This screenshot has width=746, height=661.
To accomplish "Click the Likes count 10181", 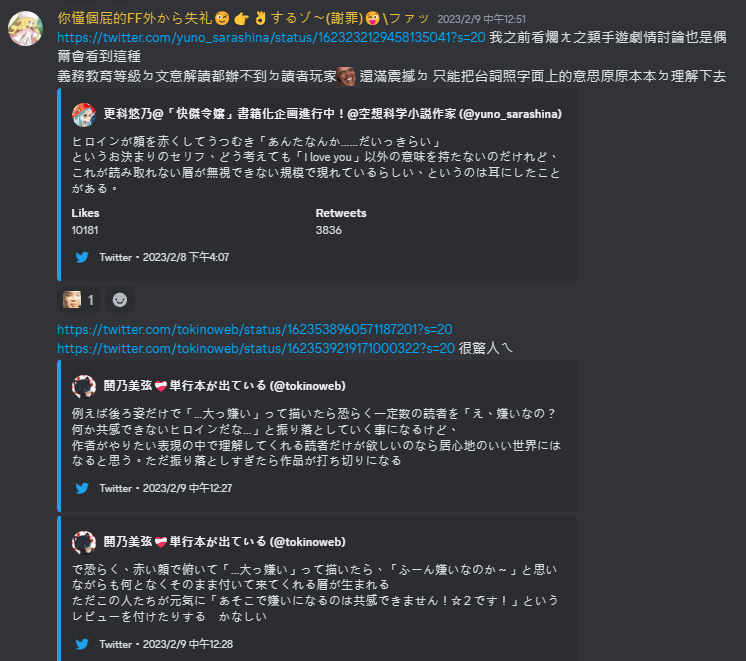I will tap(85, 230).
